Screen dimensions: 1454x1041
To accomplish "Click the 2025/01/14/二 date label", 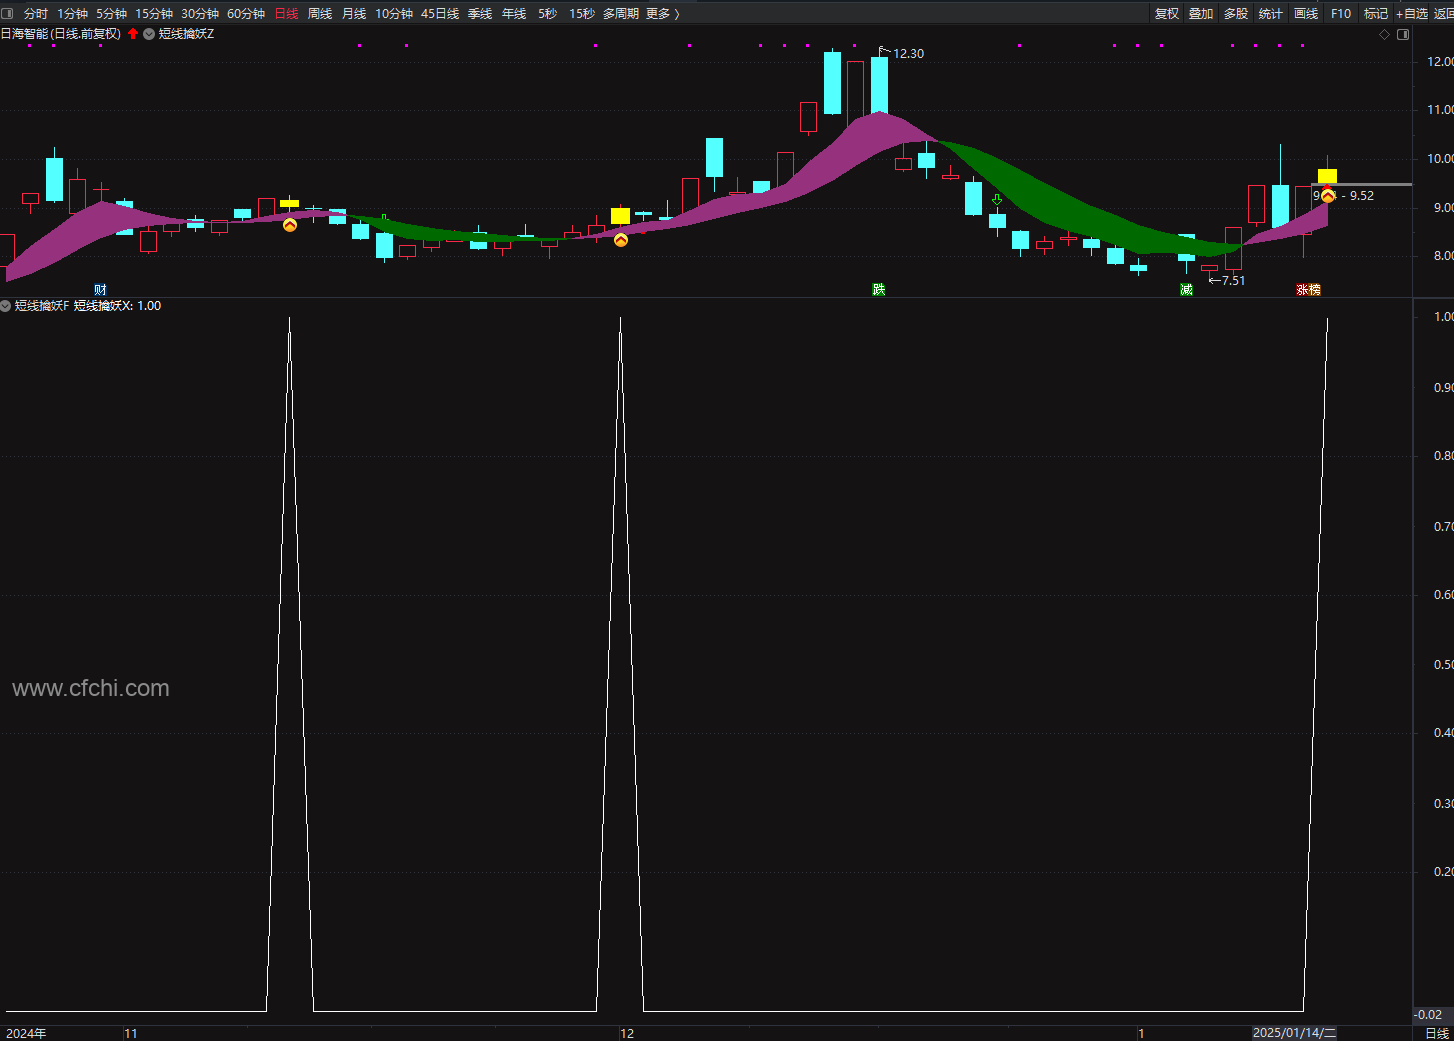I will coord(1295,1033).
